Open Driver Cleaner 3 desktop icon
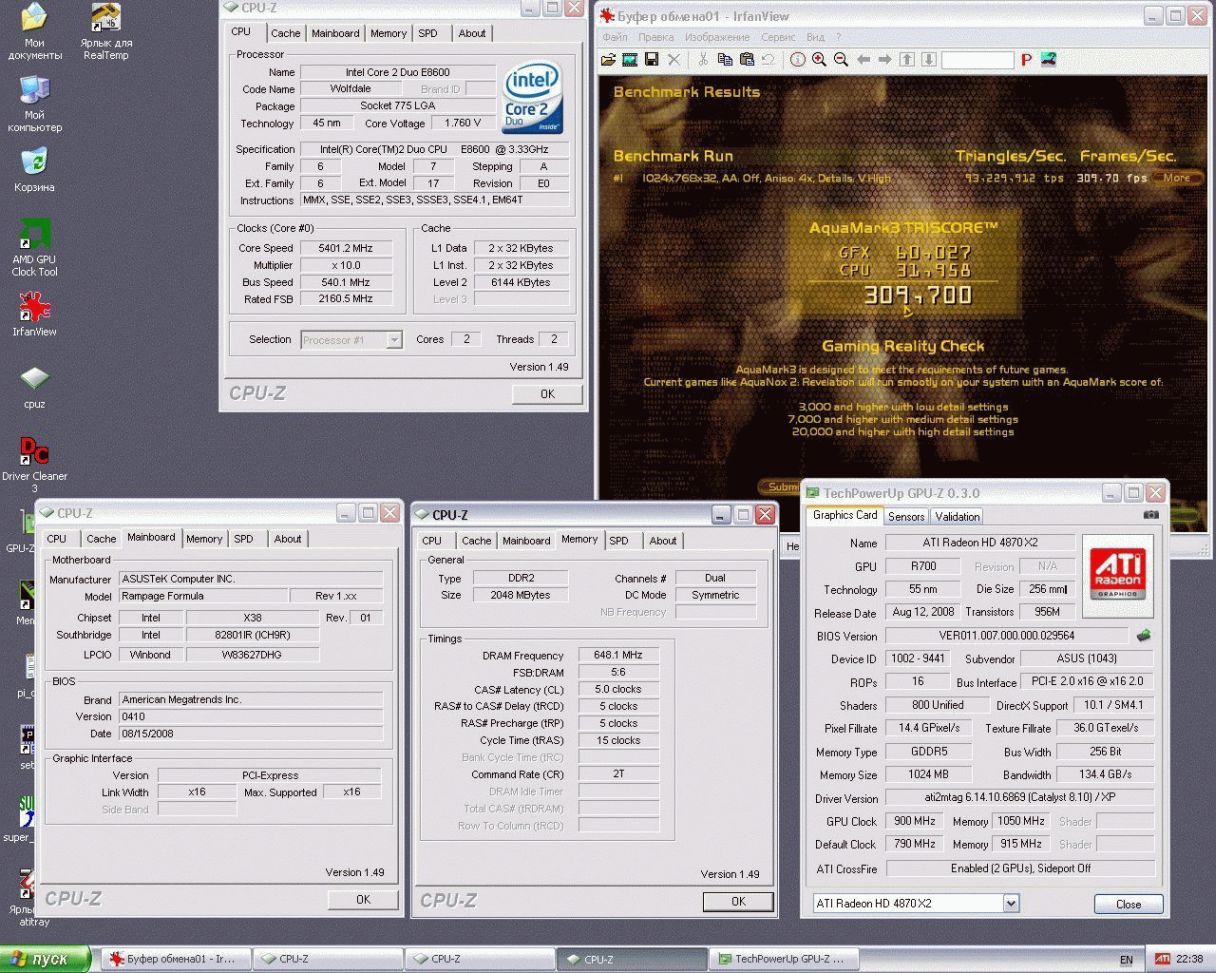Image resolution: width=1216 pixels, height=973 pixels. point(34,465)
